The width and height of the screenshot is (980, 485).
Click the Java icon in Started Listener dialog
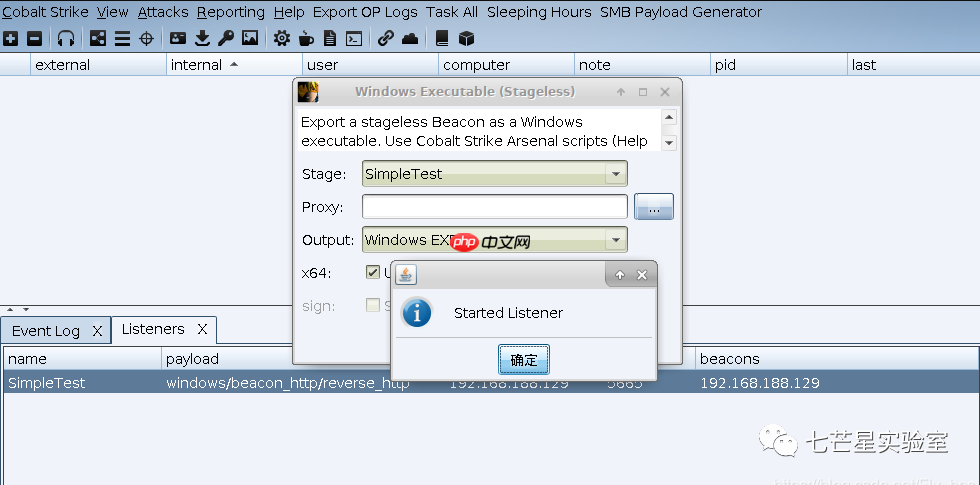click(x=406, y=274)
